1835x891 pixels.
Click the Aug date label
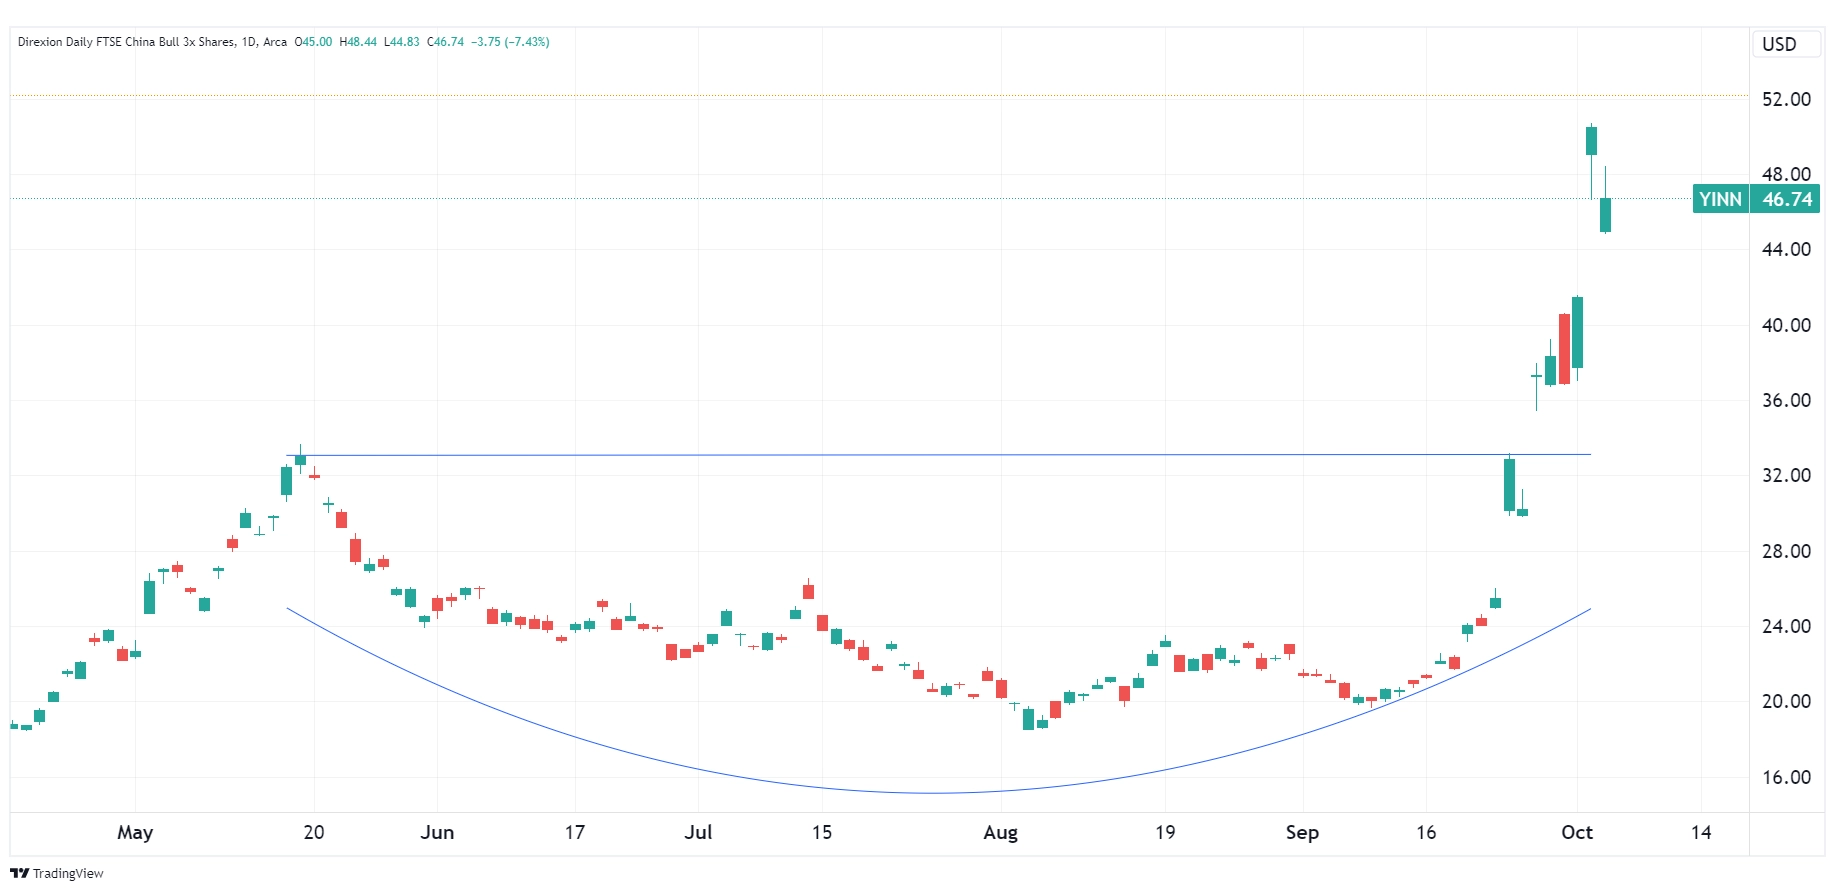click(x=1000, y=832)
